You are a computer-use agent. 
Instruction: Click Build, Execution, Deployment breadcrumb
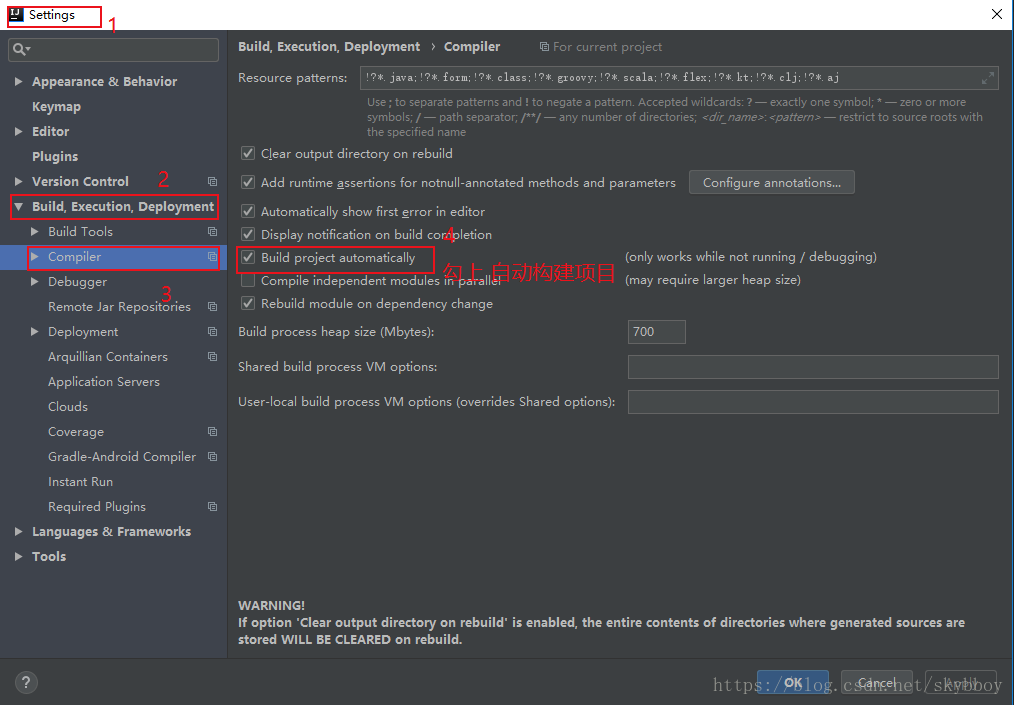point(329,47)
